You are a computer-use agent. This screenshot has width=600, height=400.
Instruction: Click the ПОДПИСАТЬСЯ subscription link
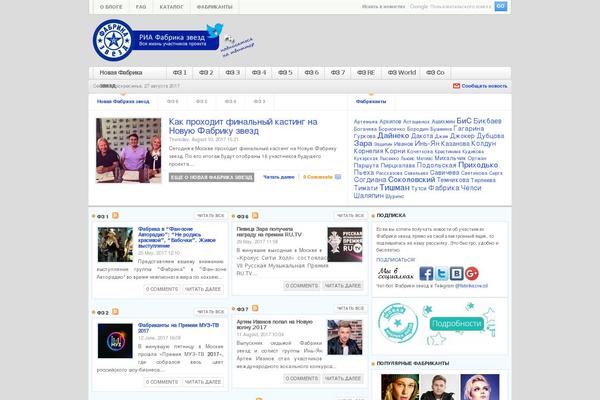coord(395,260)
